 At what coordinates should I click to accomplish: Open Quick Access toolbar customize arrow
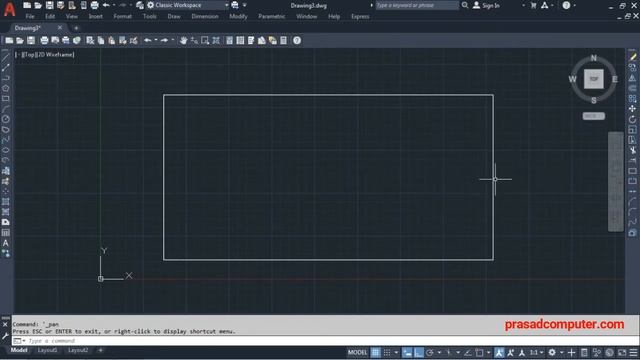(245, 5)
